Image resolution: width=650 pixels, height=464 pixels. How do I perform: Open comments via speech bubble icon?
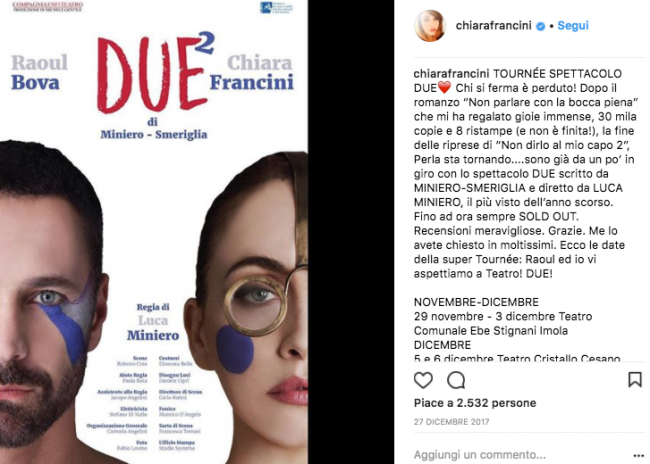tap(456, 380)
